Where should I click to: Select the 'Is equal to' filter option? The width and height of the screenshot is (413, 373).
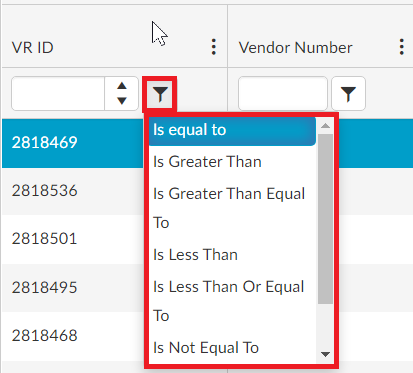pyautogui.click(x=232, y=130)
